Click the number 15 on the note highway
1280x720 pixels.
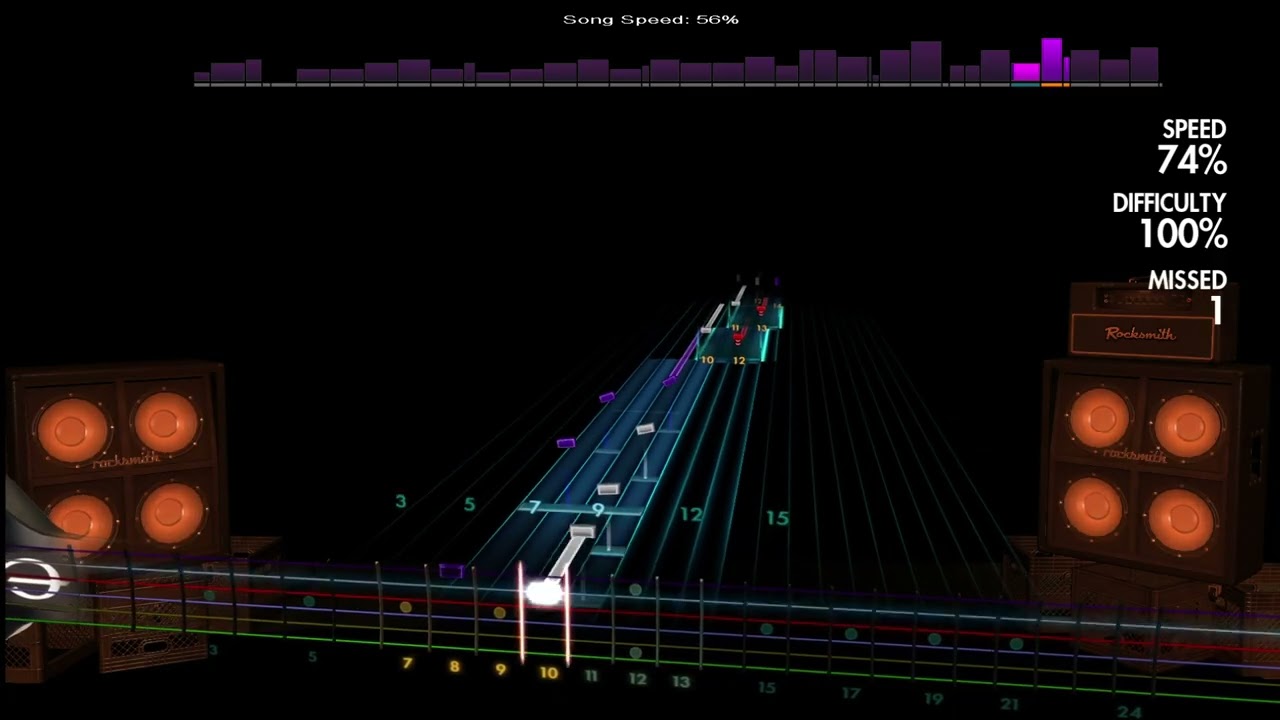(777, 518)
